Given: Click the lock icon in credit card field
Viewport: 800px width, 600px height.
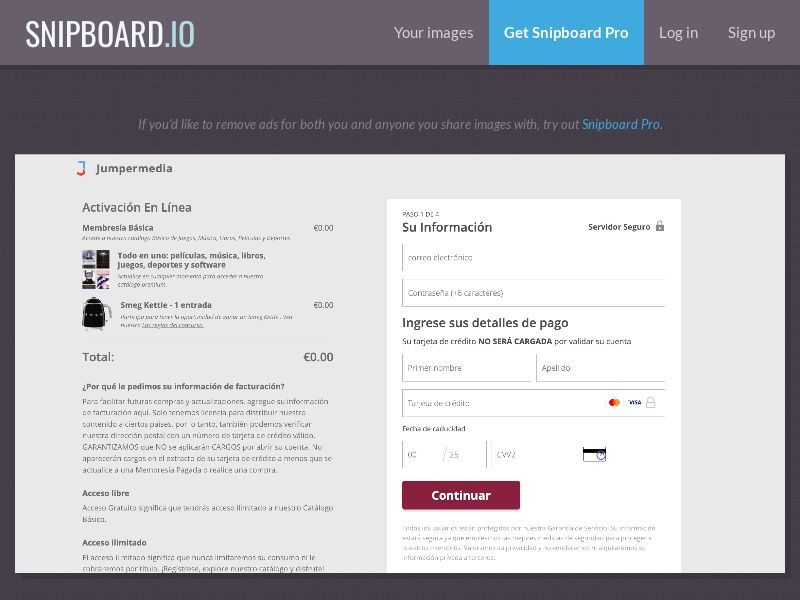Looking at the screenshot, I should pos(651,403).
